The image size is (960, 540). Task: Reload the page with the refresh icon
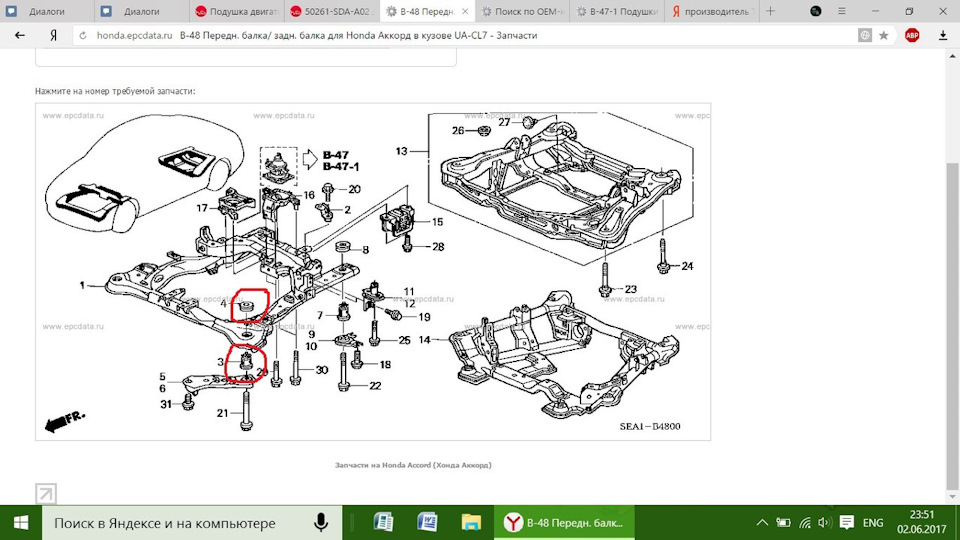coord(83,36)
